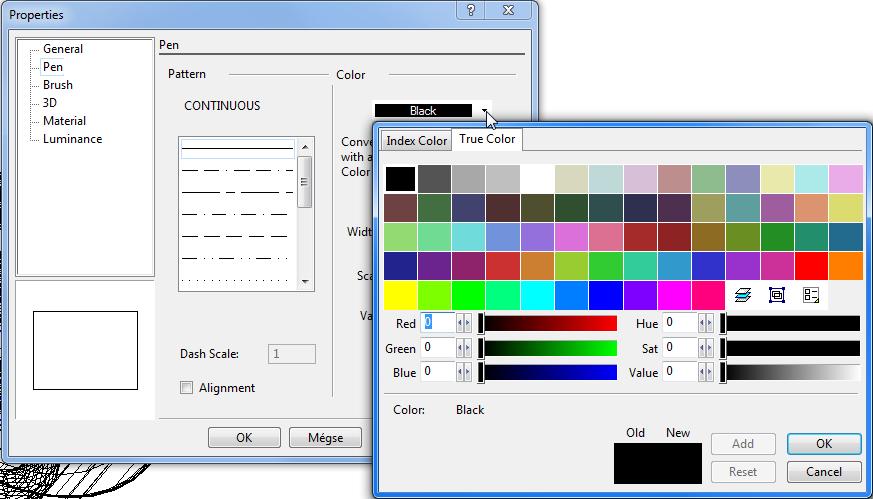
Task: Click the Blue gradient slider
Action: pyautogui.click(x=548, y=372)
